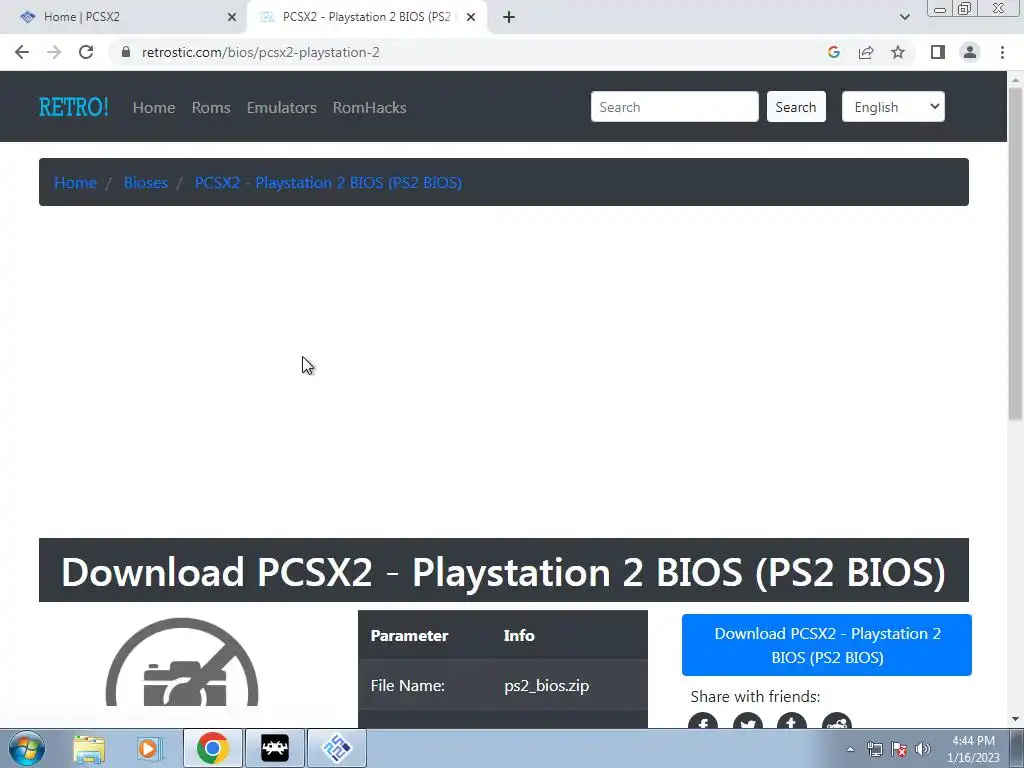The height and width of the screenshot is (768, 1024).
Task: Click the RETRO! site logo
Action: pyautogui.click(x=74, y=107)
